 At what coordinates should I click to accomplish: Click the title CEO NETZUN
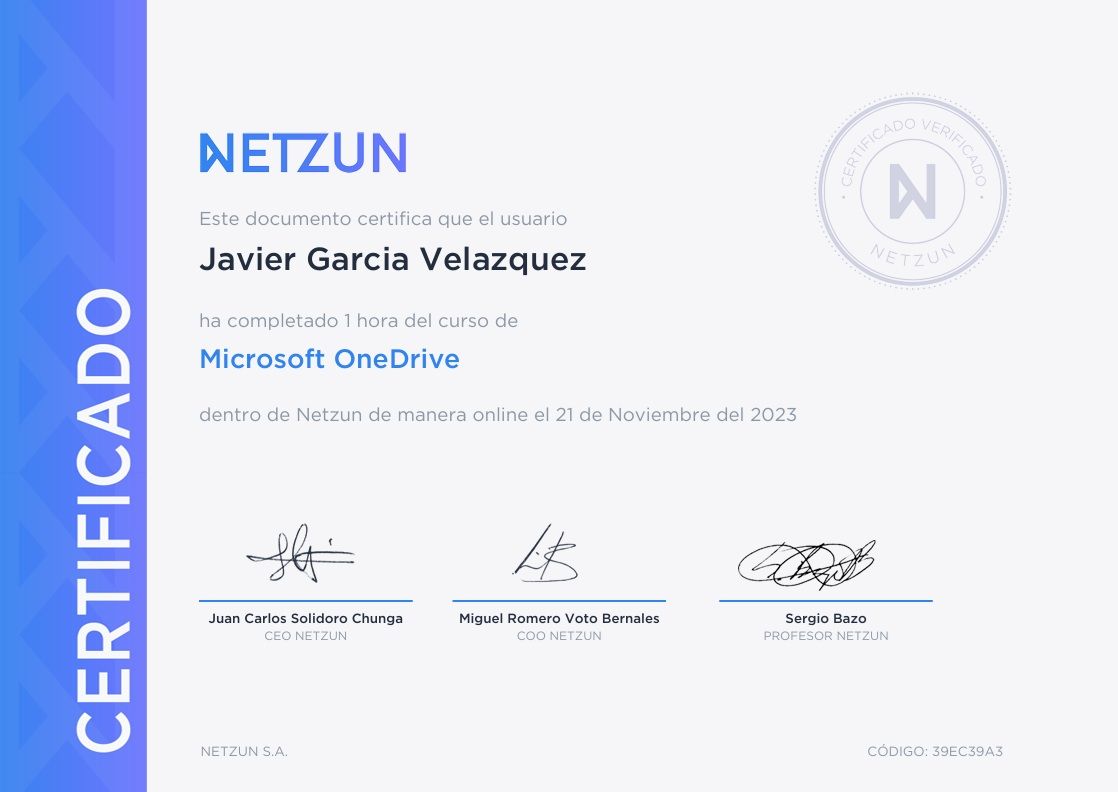tap(305, 636)
